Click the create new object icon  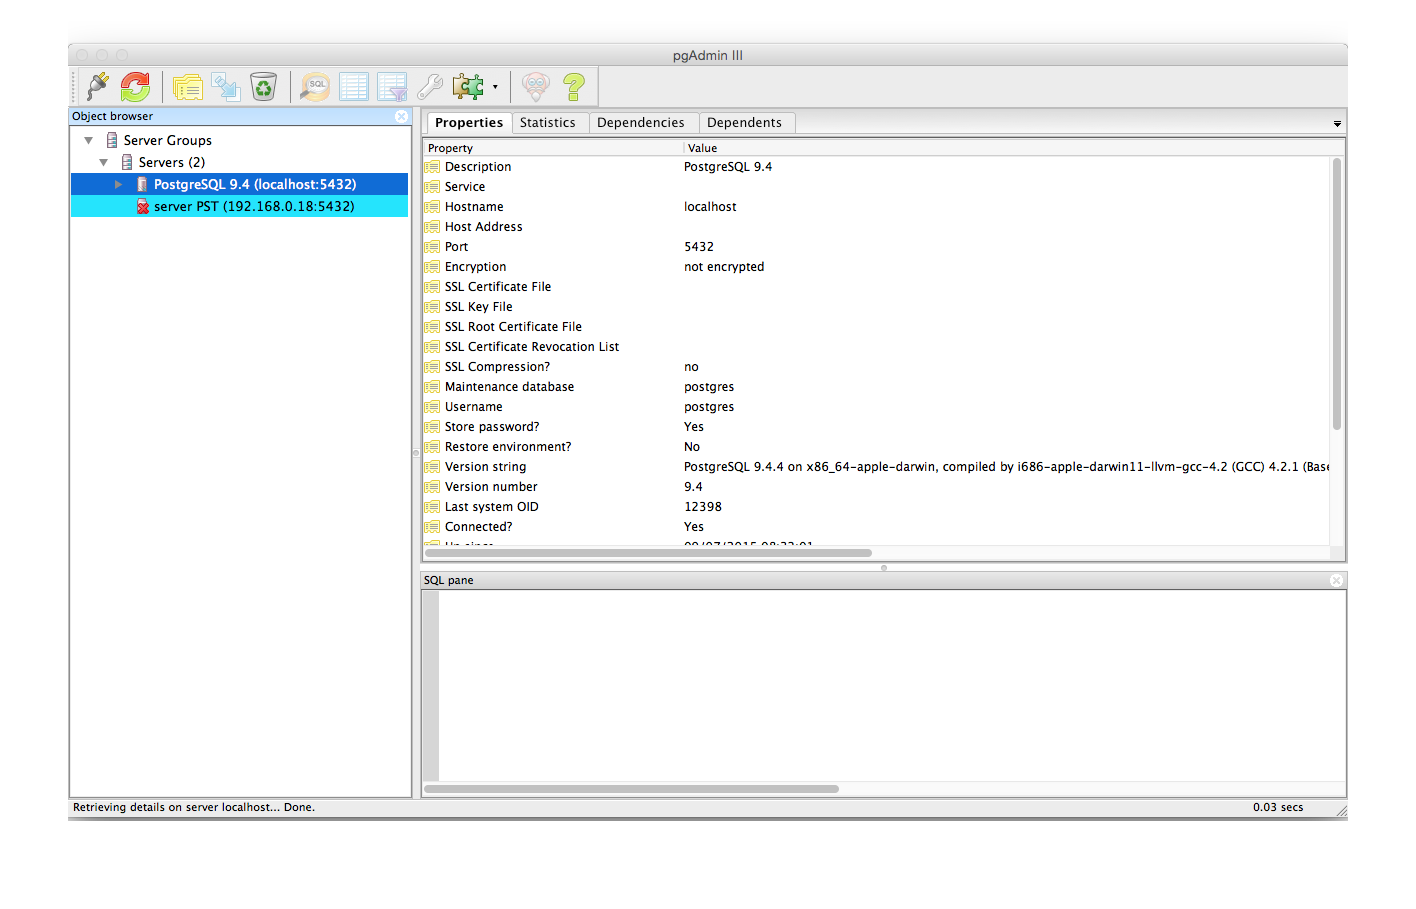pyautogui.click(x=225, y=87)
